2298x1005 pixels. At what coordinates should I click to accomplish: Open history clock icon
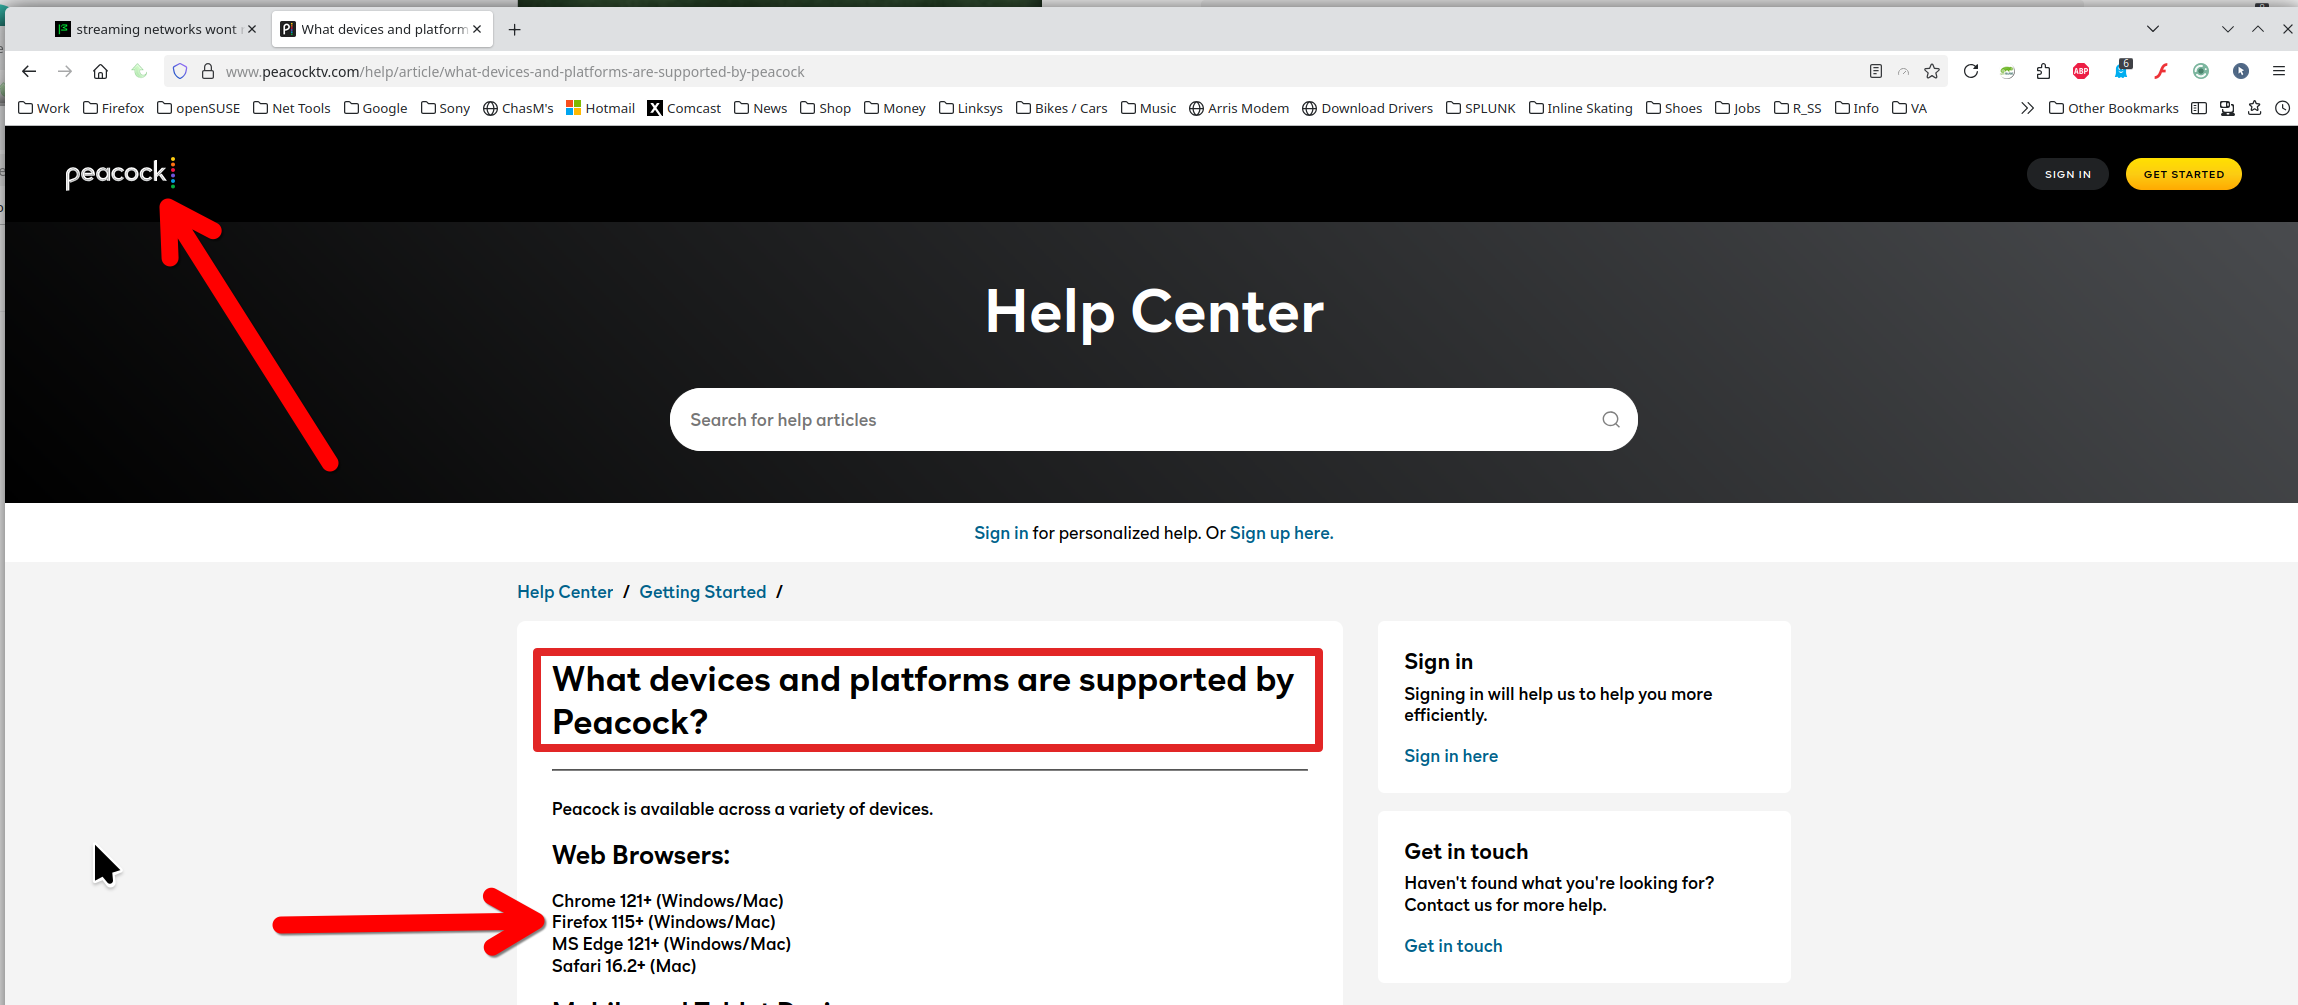tap(2283, 108)
